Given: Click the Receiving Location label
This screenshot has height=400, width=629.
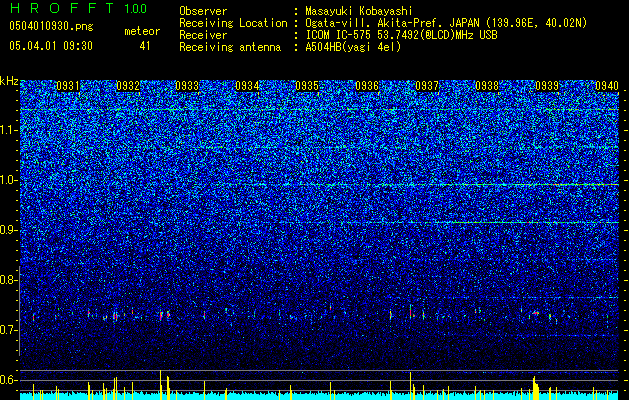Looking at the screenshot, I should point(233,23).
